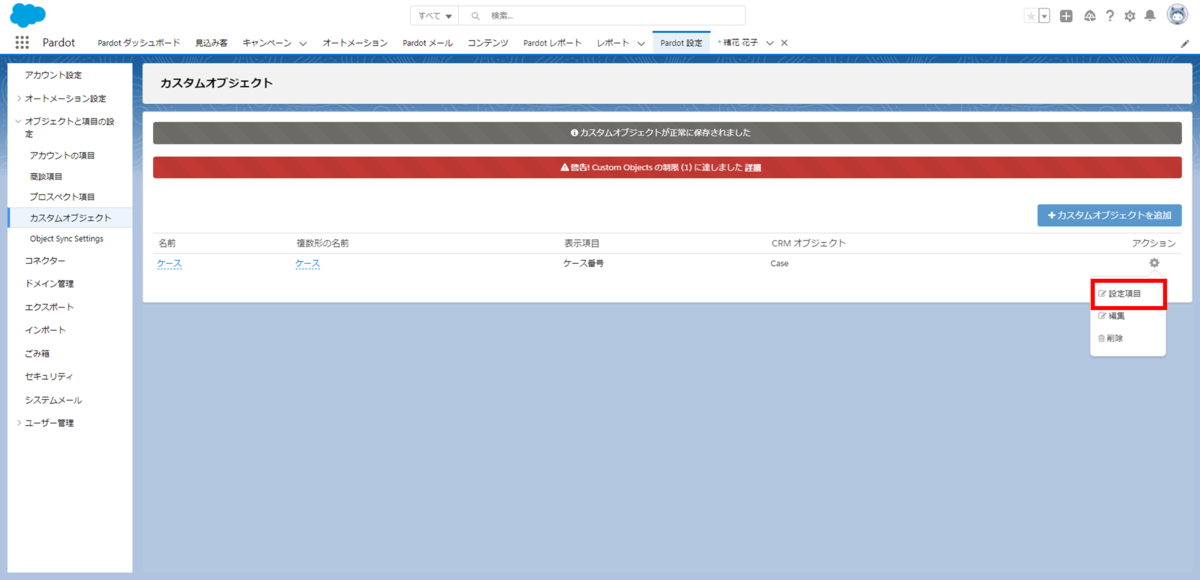Focus the 検索 search field
This screenshot has height=580, width=1200.
[x=602, y=16]
